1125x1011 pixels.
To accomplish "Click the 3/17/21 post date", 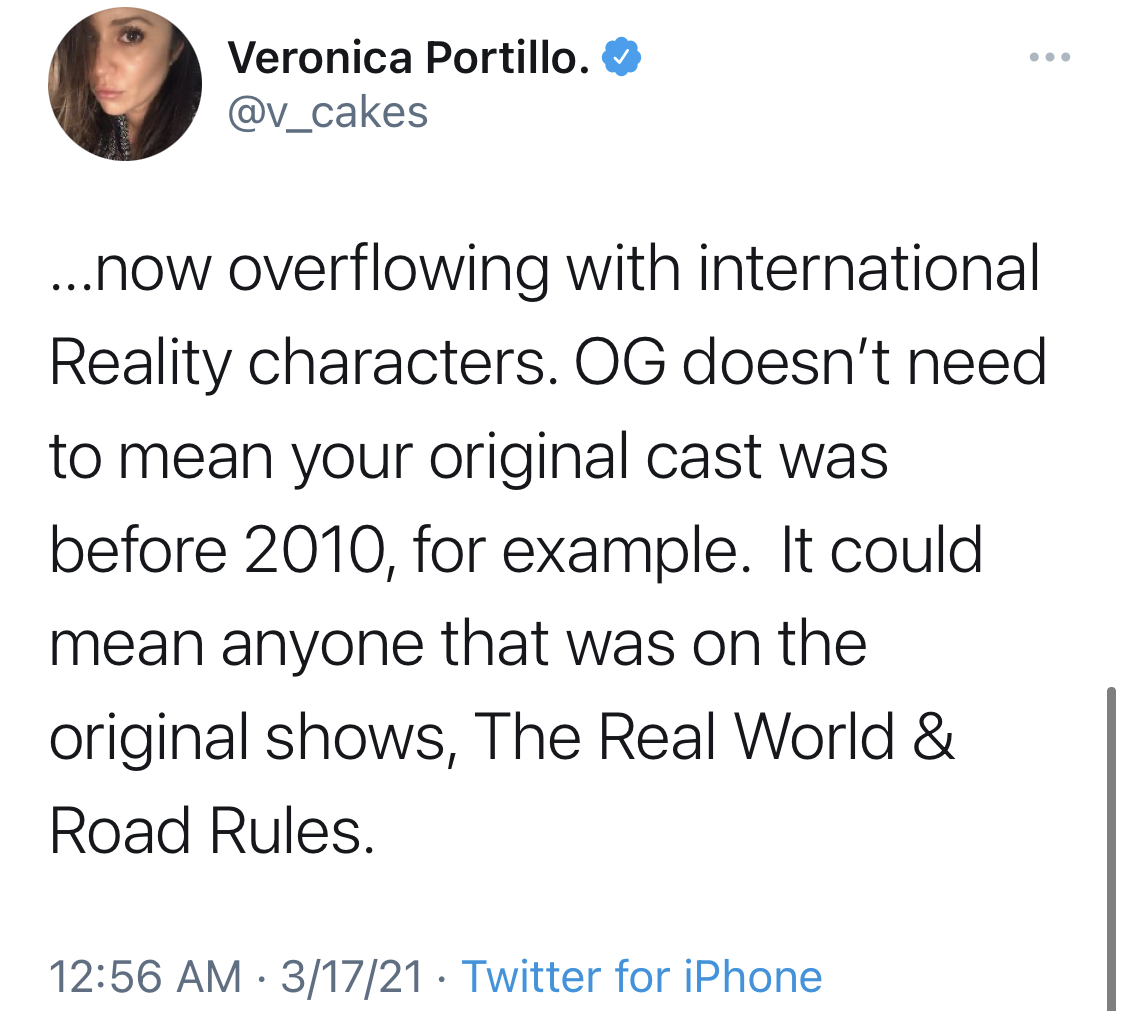I will [x=352, y=977].
